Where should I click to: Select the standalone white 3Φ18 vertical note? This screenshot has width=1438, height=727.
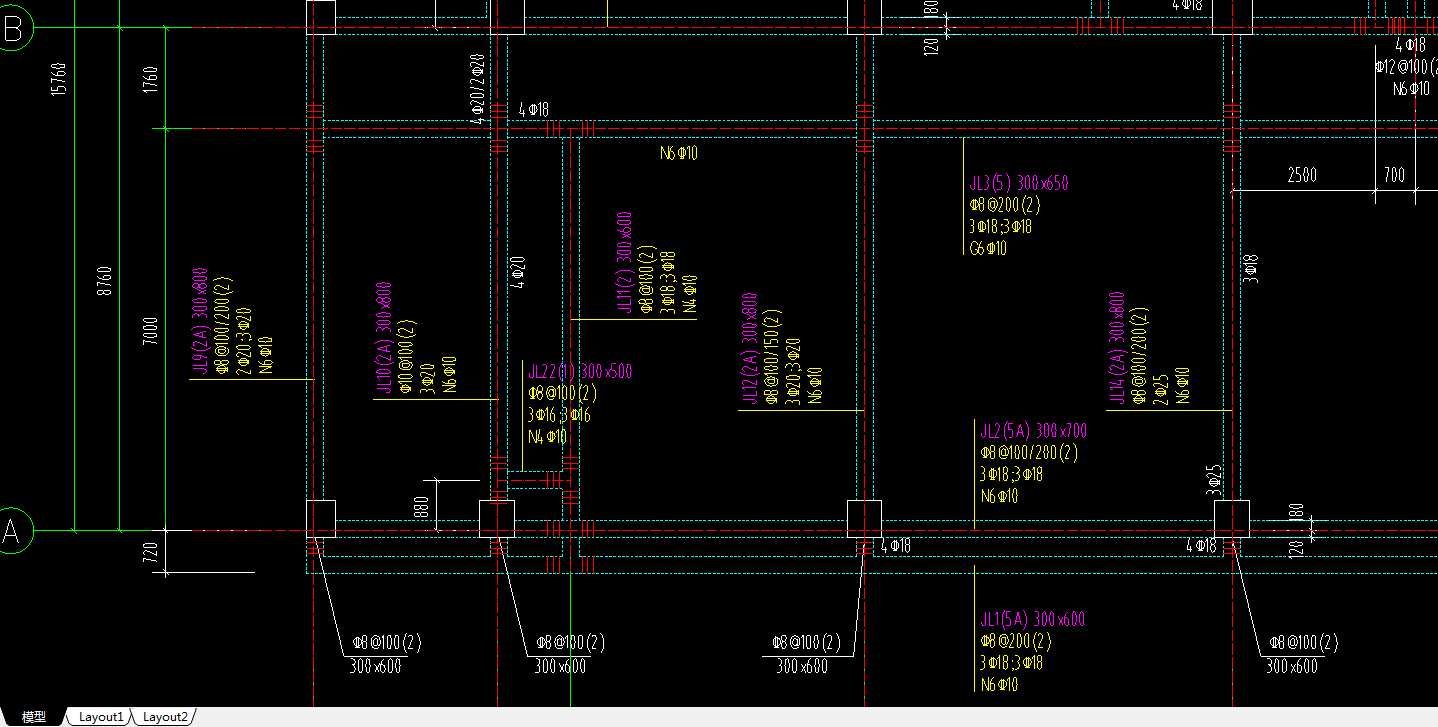click(1252, 268)
